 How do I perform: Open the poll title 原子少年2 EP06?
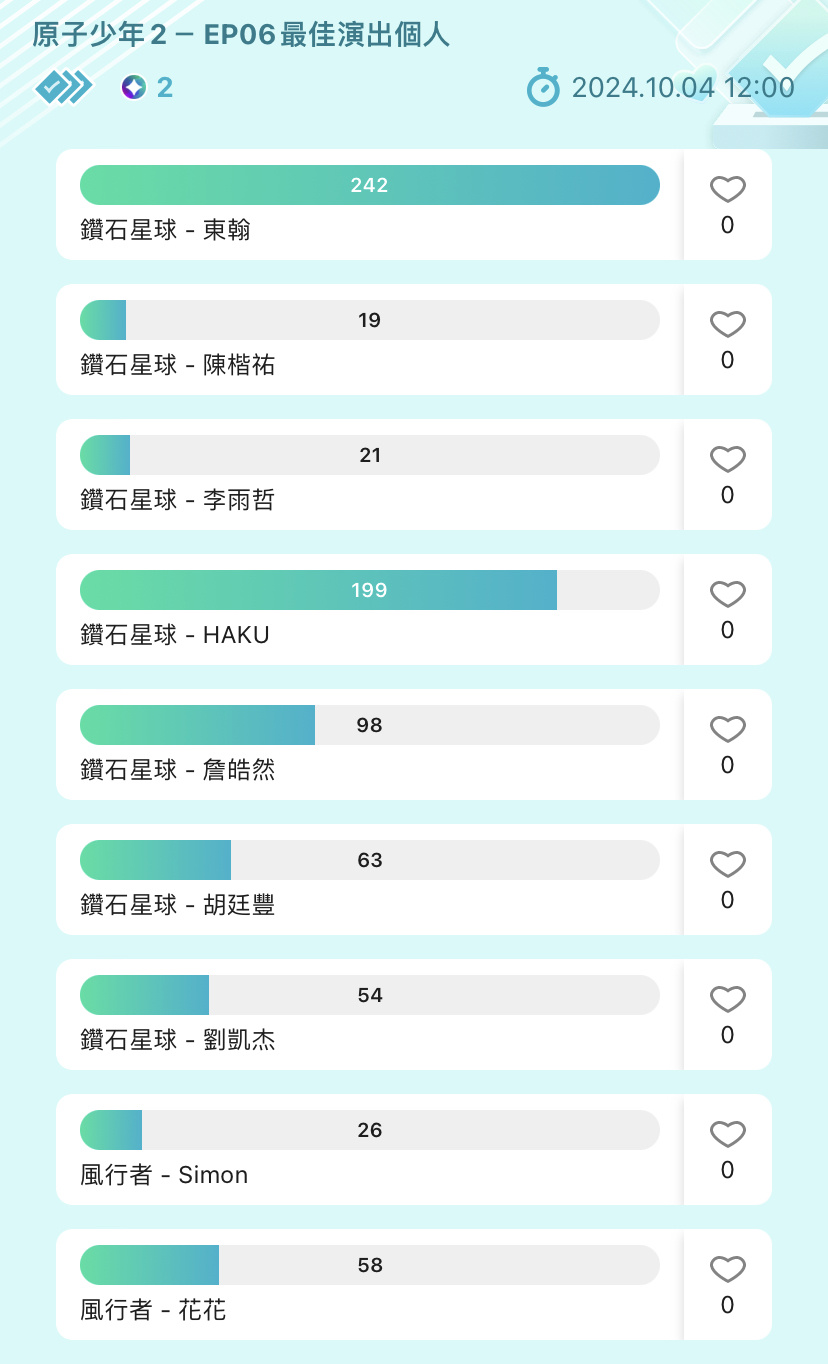tap(241, 36)
